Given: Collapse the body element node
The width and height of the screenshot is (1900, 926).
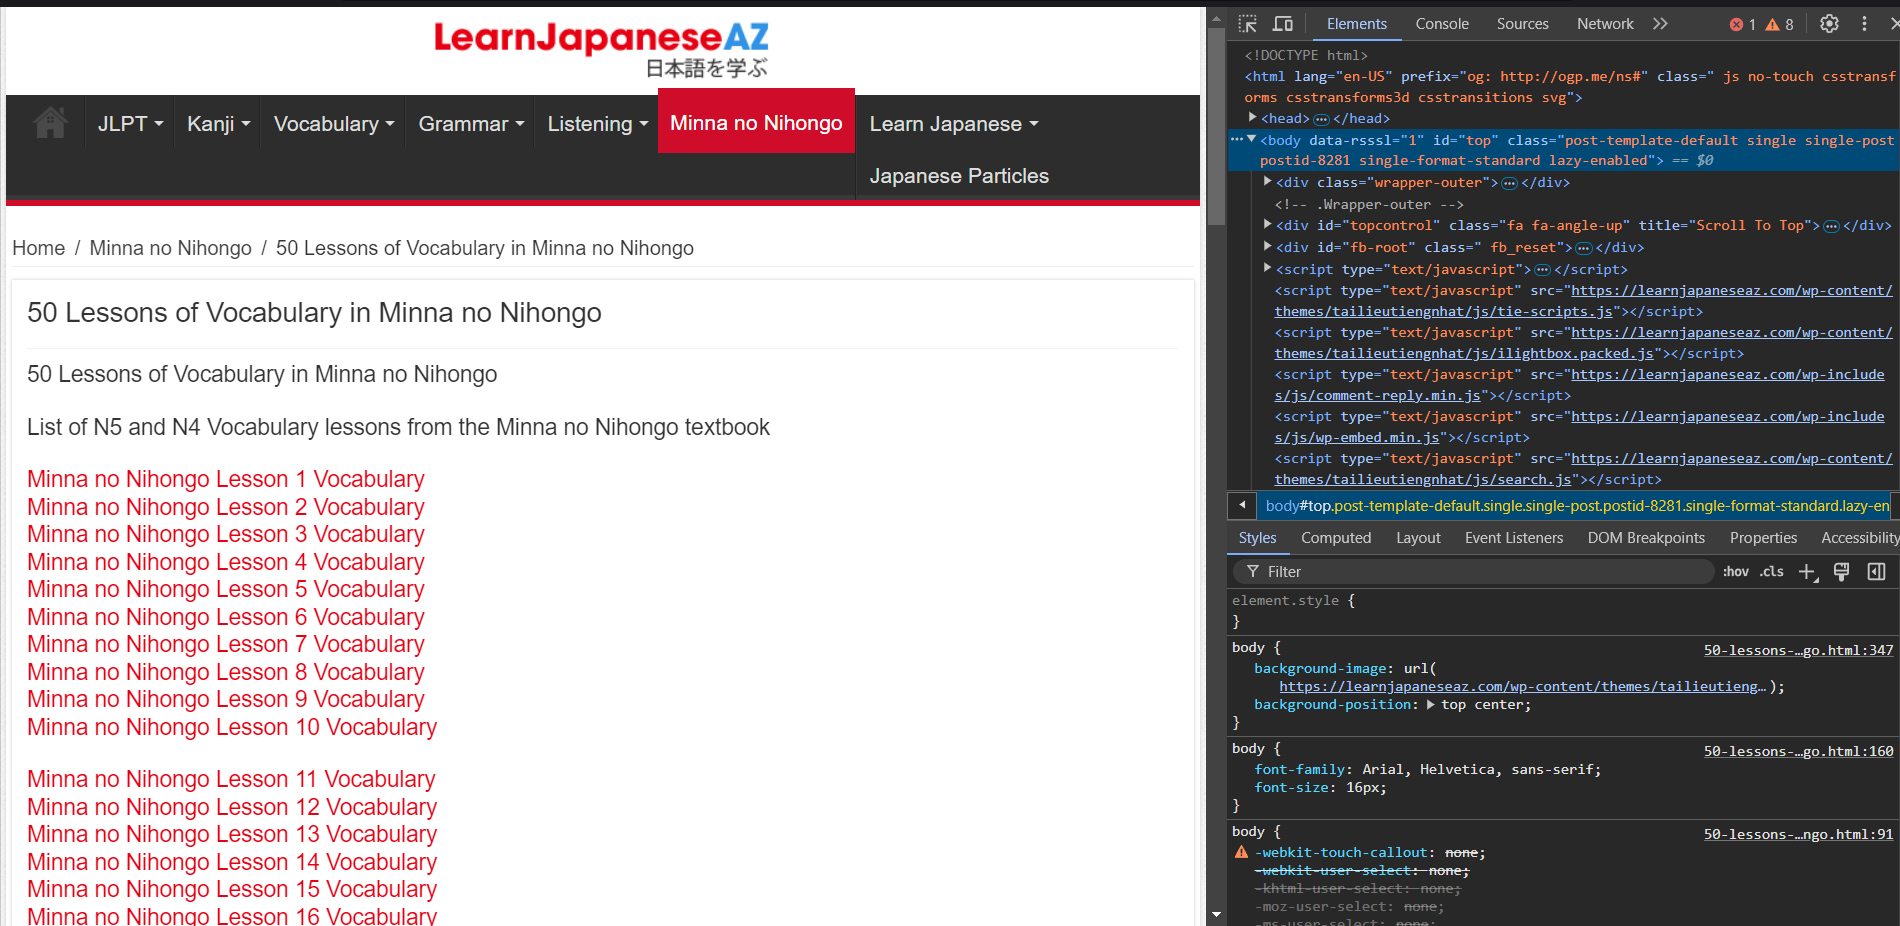Looking at the screenshot, I should point(1252,140).
